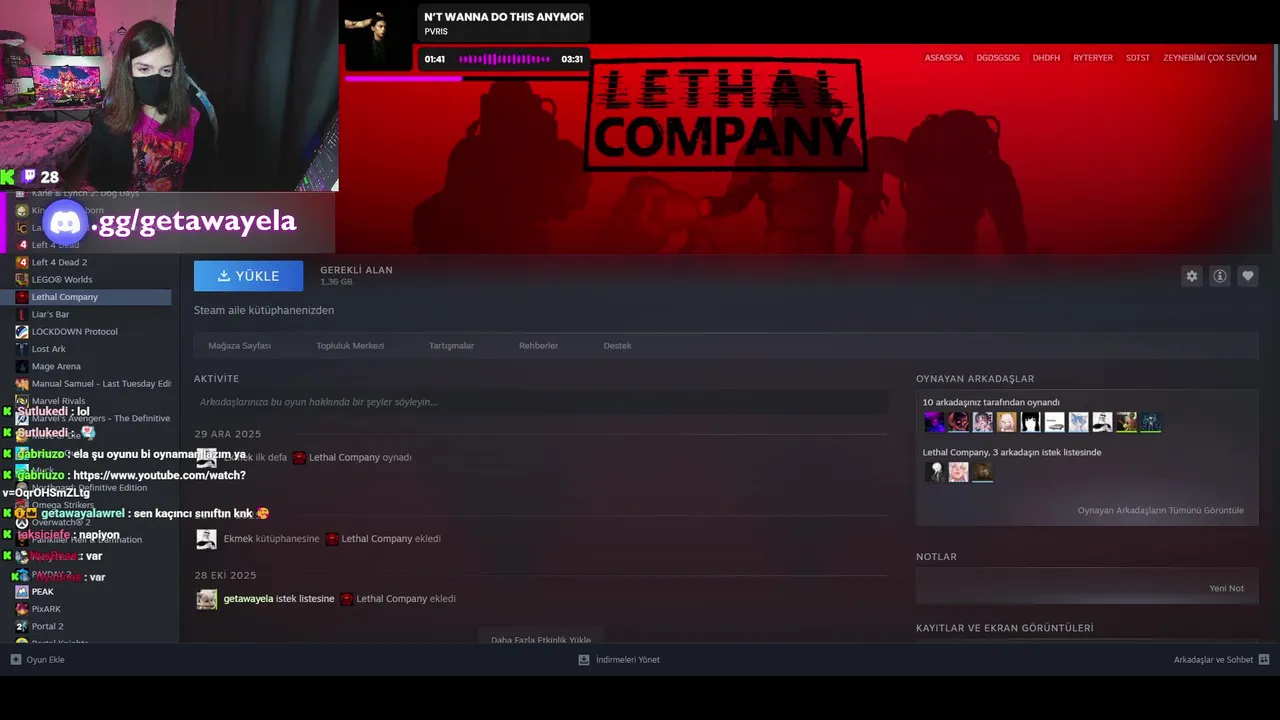Click 'KAYITLAR VE EKRAN GÖRÜNTÜLERİ' heading
This screenshot has height=720, width=1280.
coord(1005,629)
